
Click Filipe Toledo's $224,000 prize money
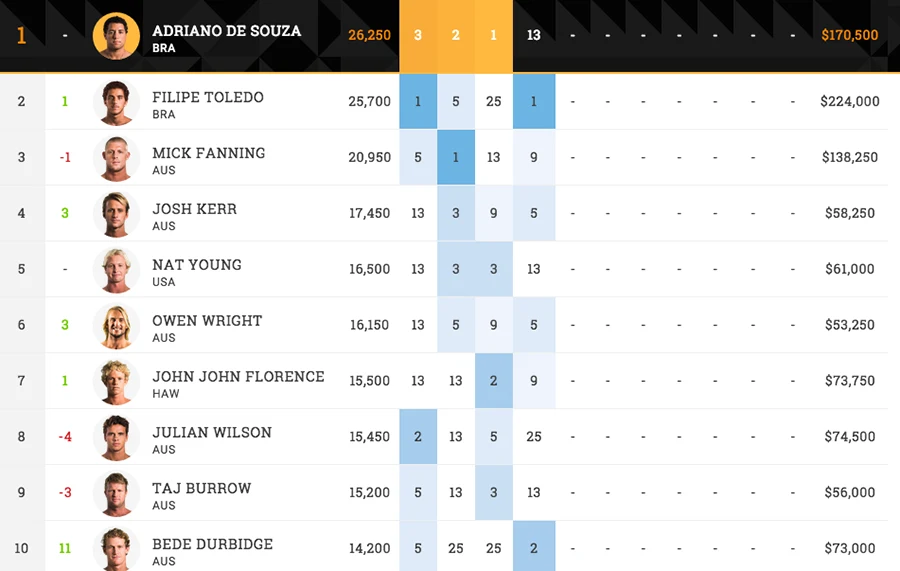(x=849, y=102)
